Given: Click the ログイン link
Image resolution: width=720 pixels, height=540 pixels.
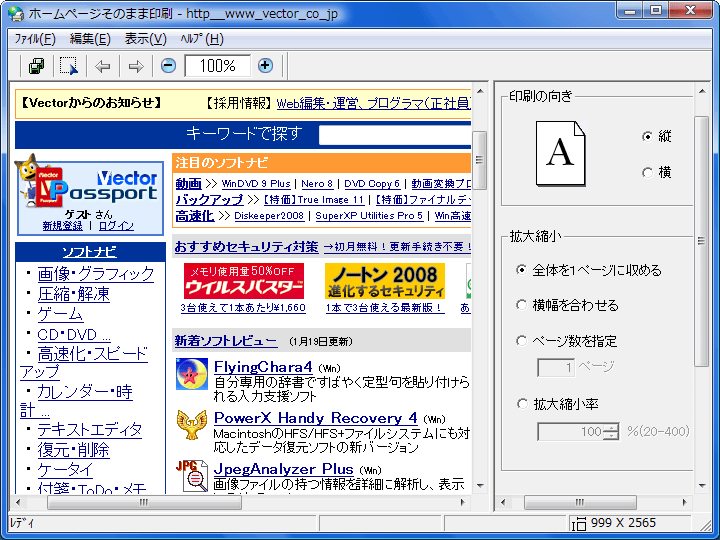Looking at the screenshot, I should coord(116,226).
